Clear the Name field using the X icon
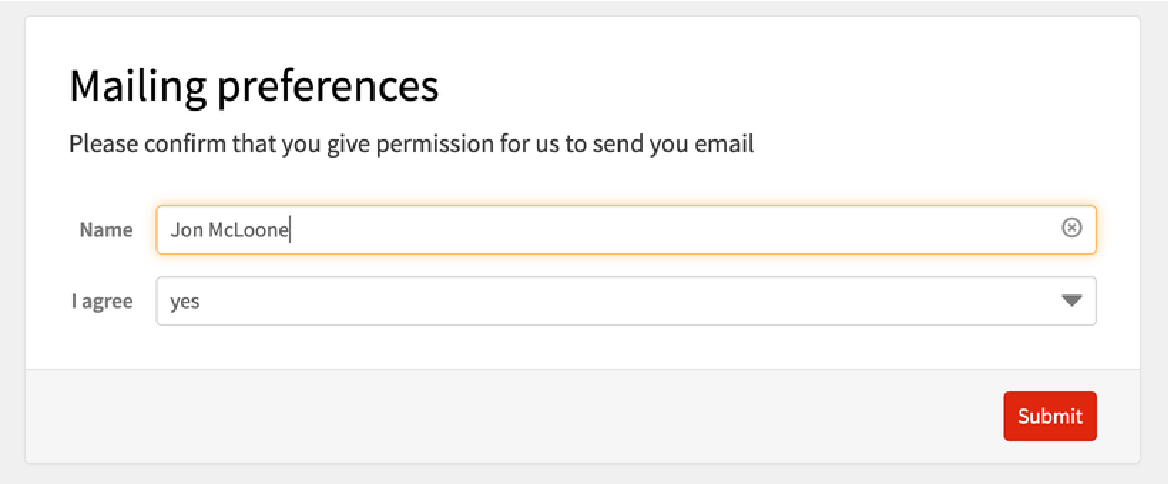Viewport: 1168px width, 484px height. click(1071, 229)
